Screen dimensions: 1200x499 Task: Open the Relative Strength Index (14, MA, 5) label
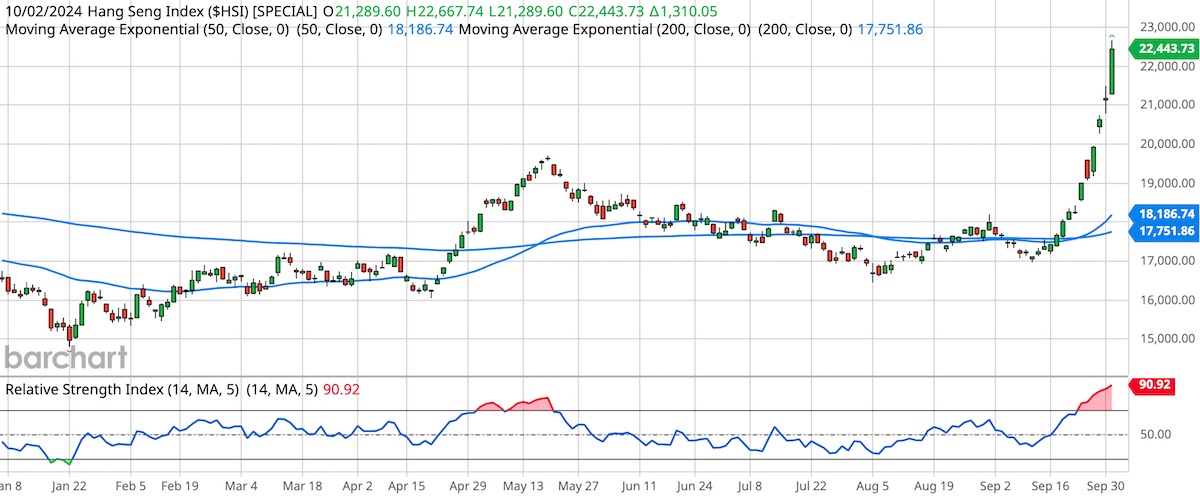click(x=122, y=390)
